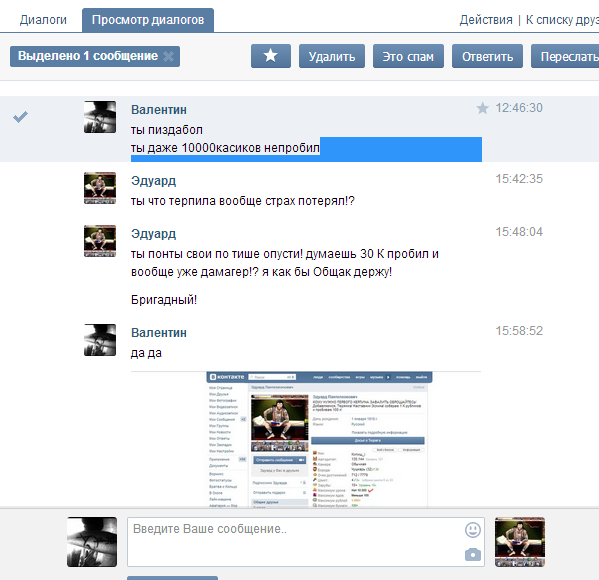The image size is (599, 580).
Task: Select message 'ты что терпила вообще страх потерял!?'
Action: 243,201
